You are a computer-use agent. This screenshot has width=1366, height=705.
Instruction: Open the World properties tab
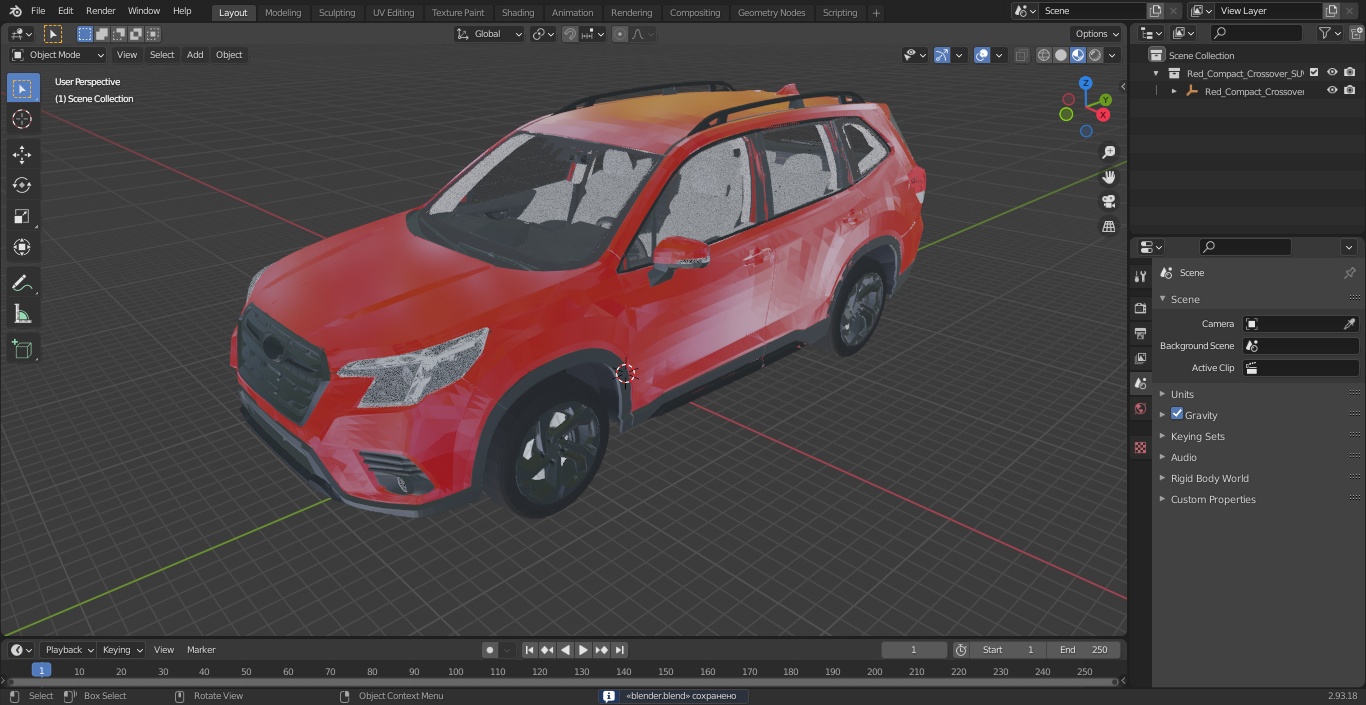tap(1140, 408)
